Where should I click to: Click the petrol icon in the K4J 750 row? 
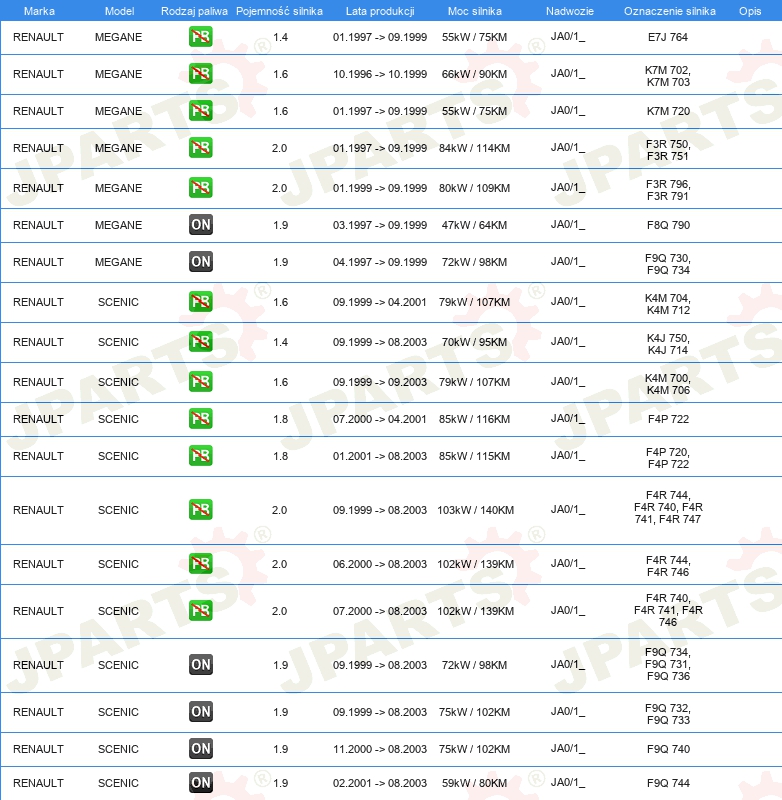coord(200,342)
